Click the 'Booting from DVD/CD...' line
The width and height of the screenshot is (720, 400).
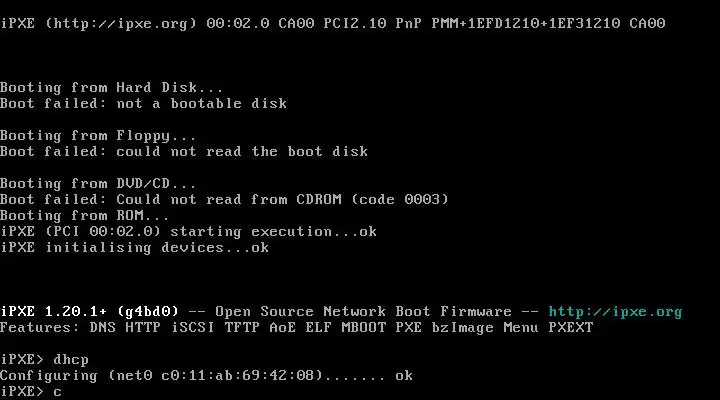pos(98,184)
